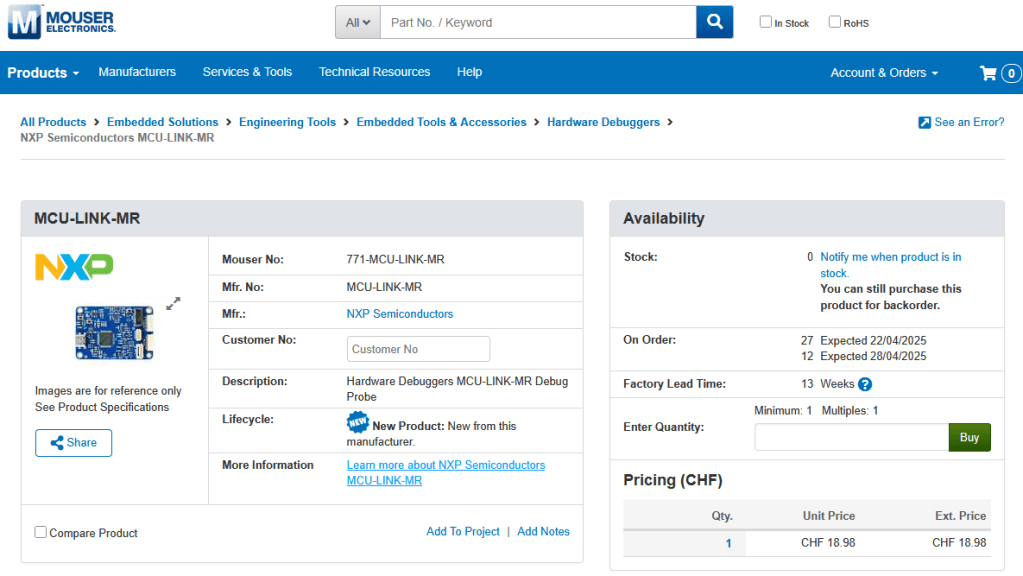Open the Technical Resources menu
This screenshot has height=576, width=1023.
click(x=374, y=72)
